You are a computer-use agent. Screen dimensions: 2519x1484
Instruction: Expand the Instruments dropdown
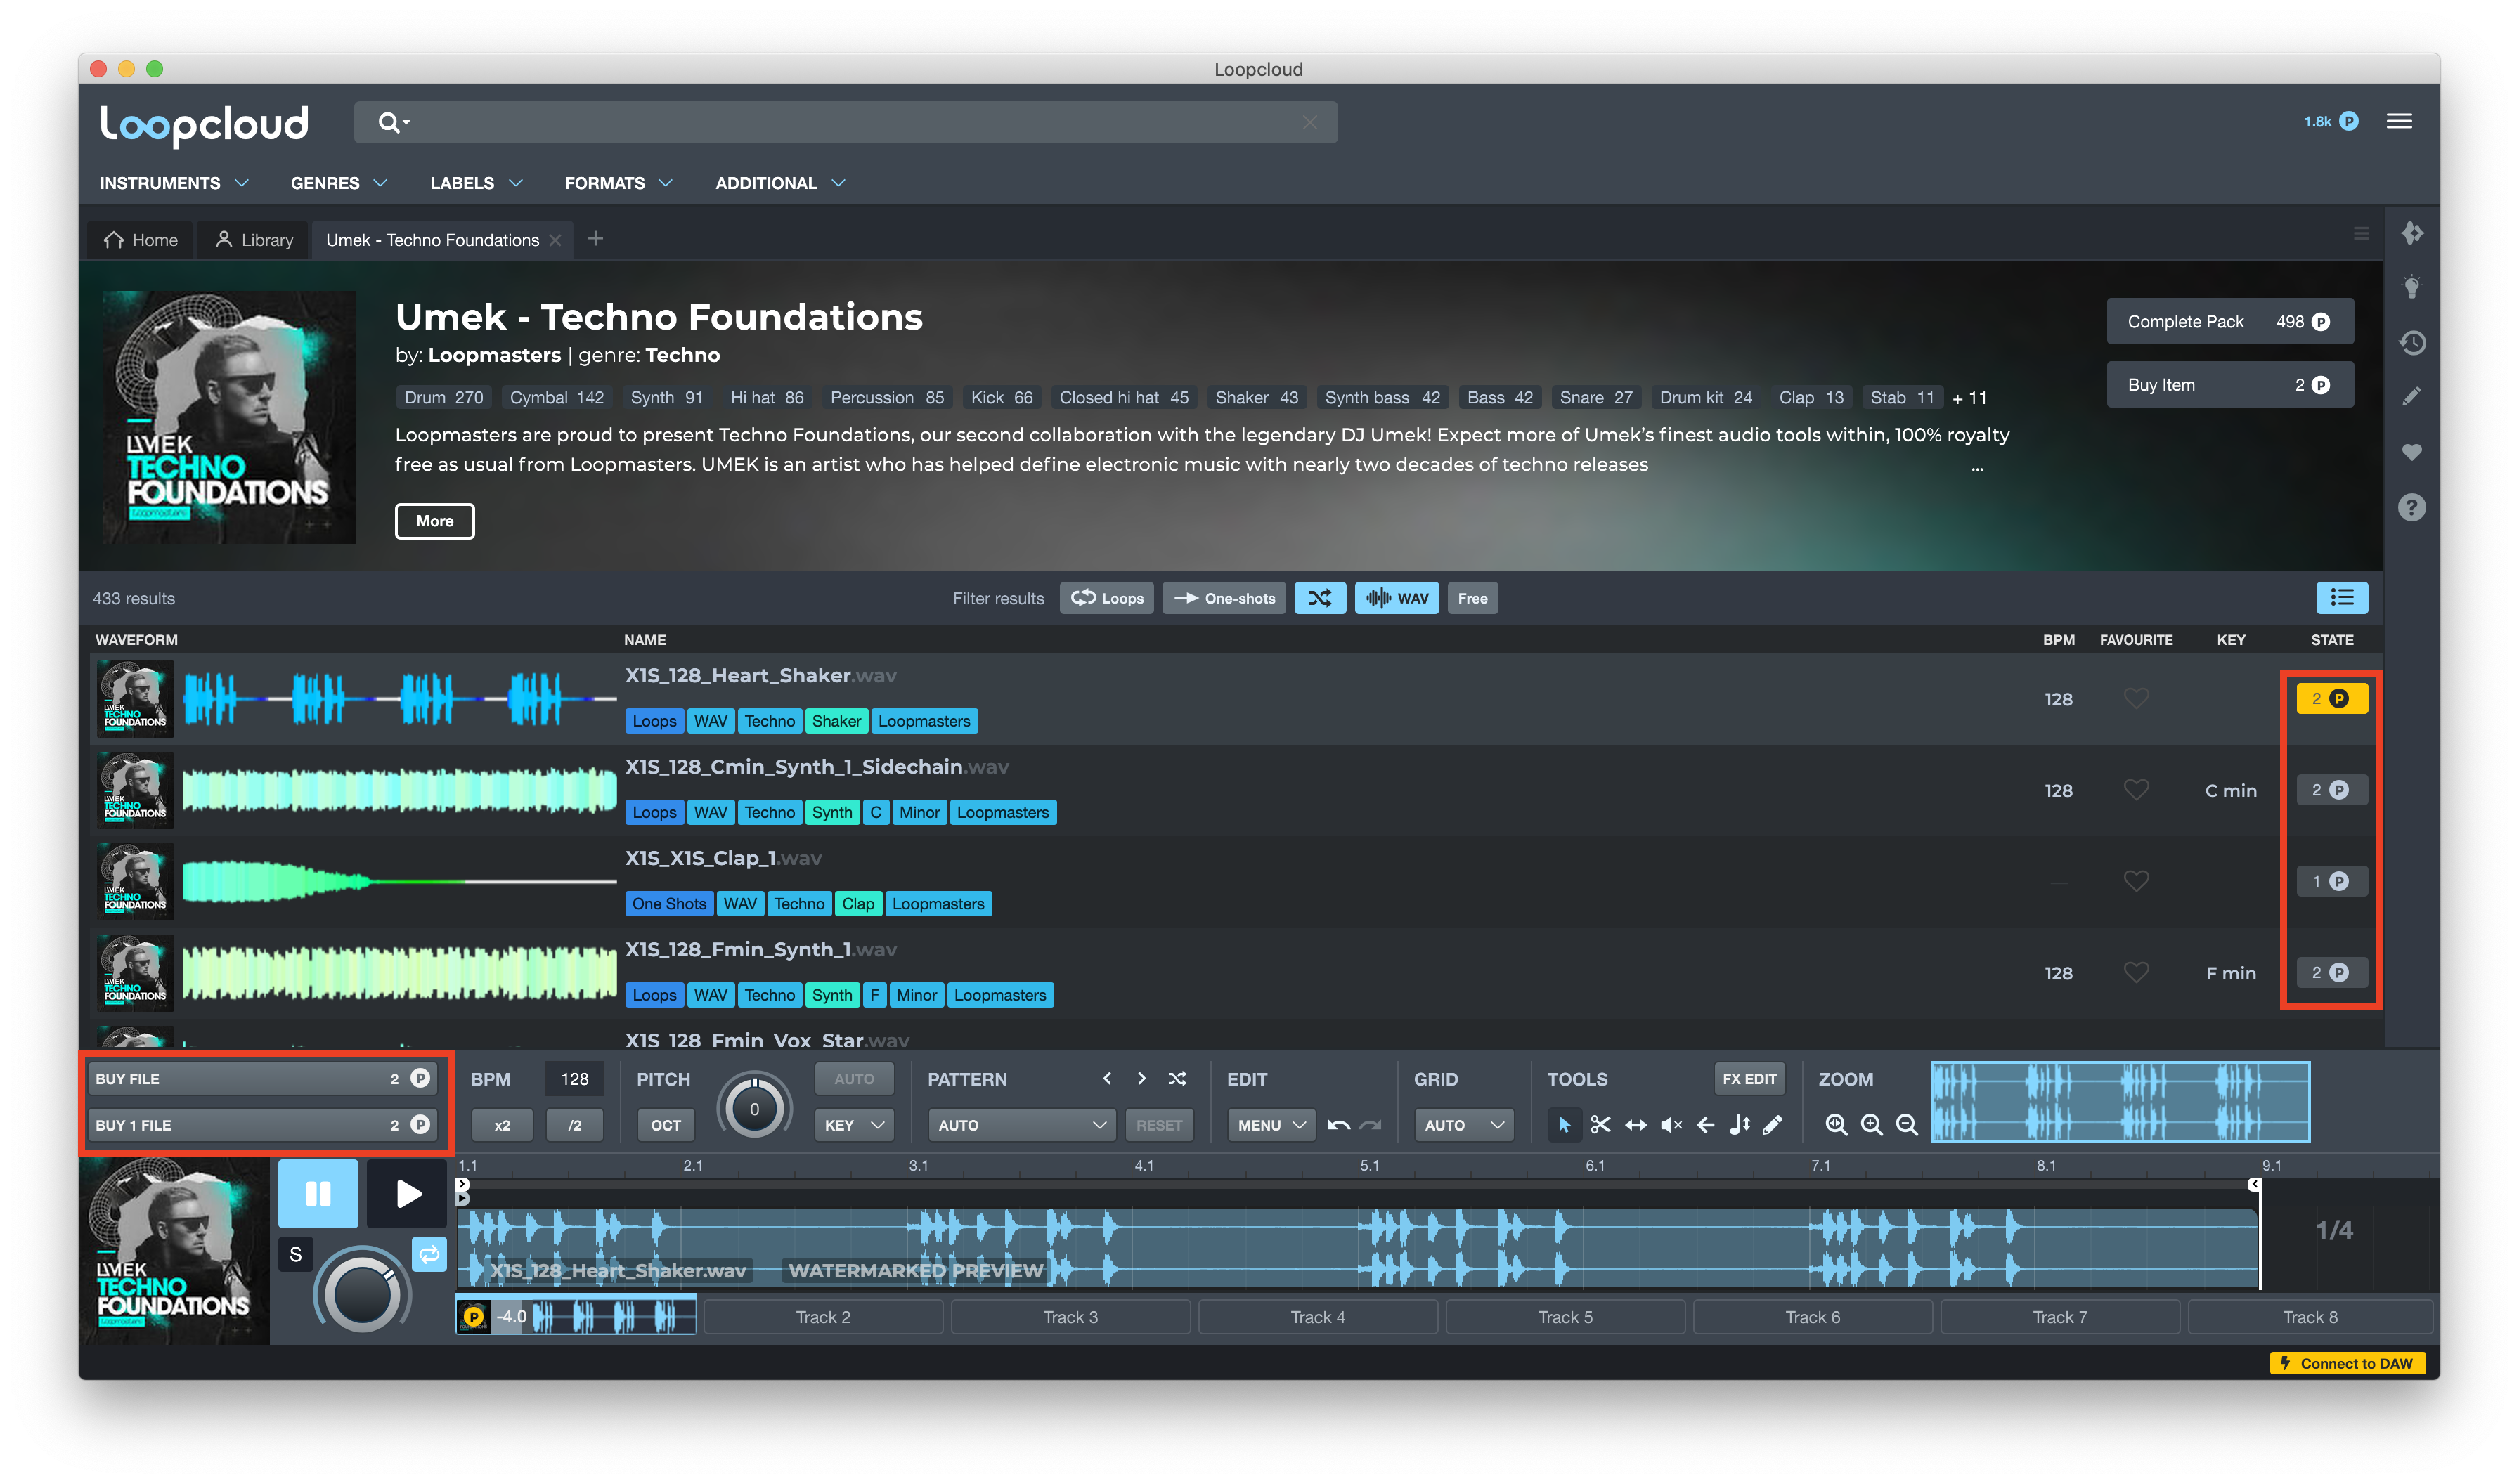click(x=173, y=183)
